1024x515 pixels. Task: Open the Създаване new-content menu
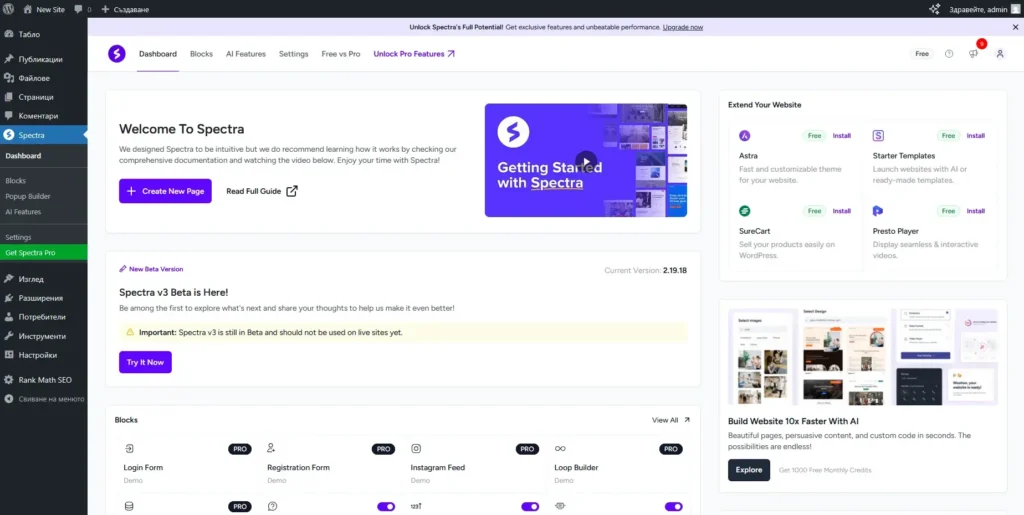click(x=125, y=9)
